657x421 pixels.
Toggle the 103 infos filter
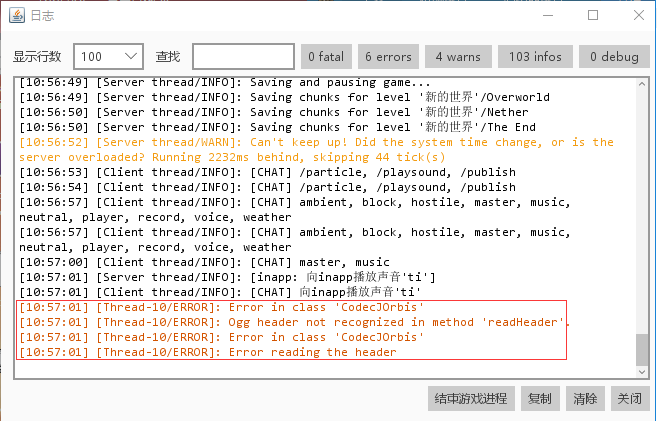coord(535,57)
